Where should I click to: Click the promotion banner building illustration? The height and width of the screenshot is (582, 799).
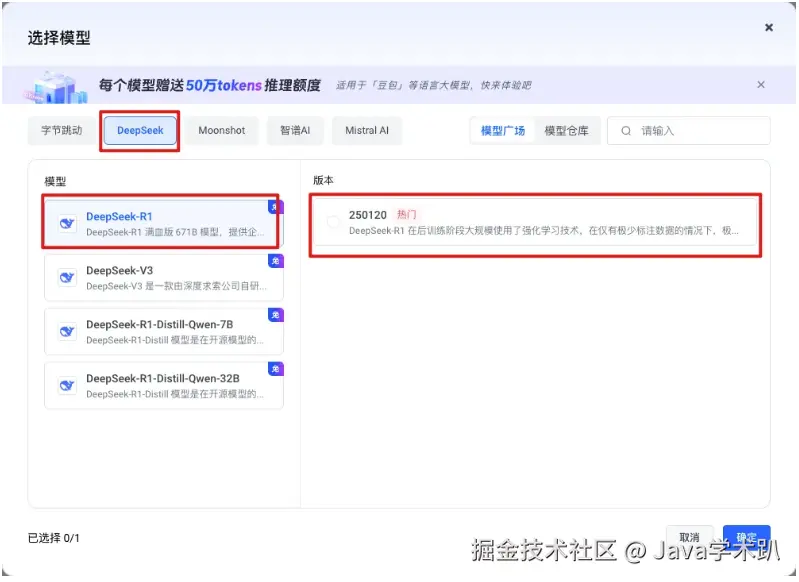(57, 87)
